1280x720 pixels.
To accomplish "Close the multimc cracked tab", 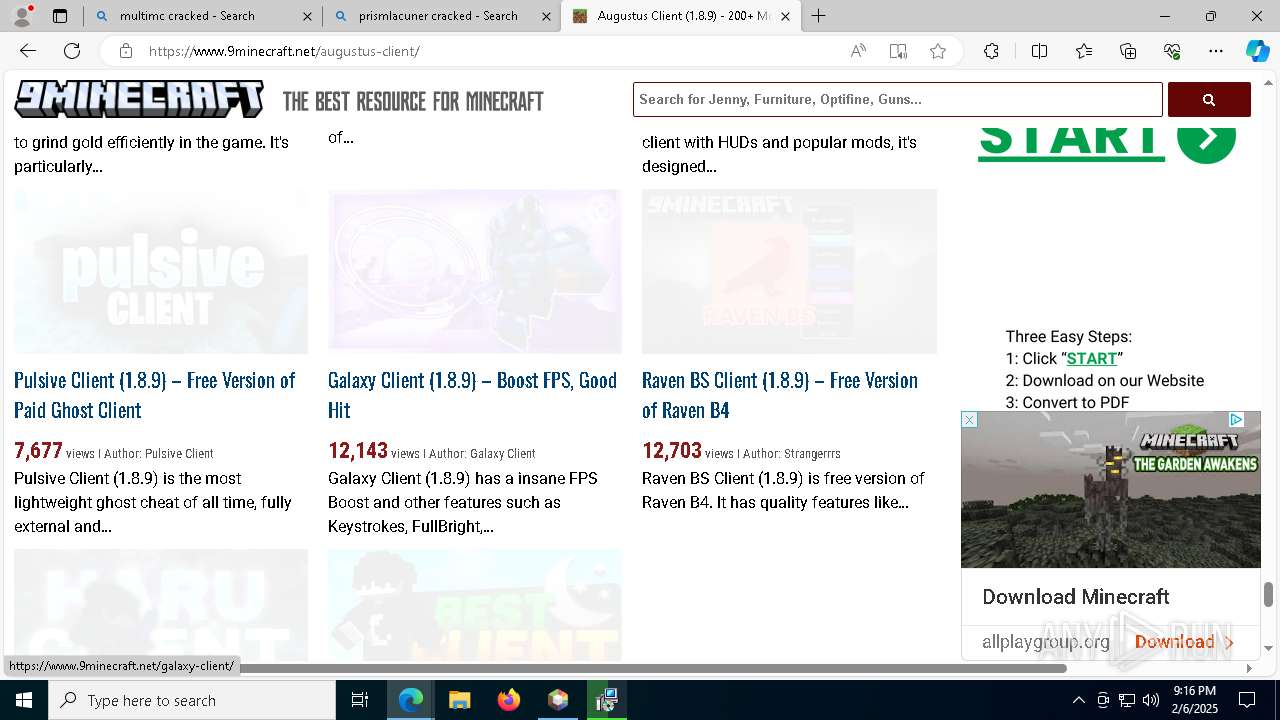I will click(x=307, y=16).
